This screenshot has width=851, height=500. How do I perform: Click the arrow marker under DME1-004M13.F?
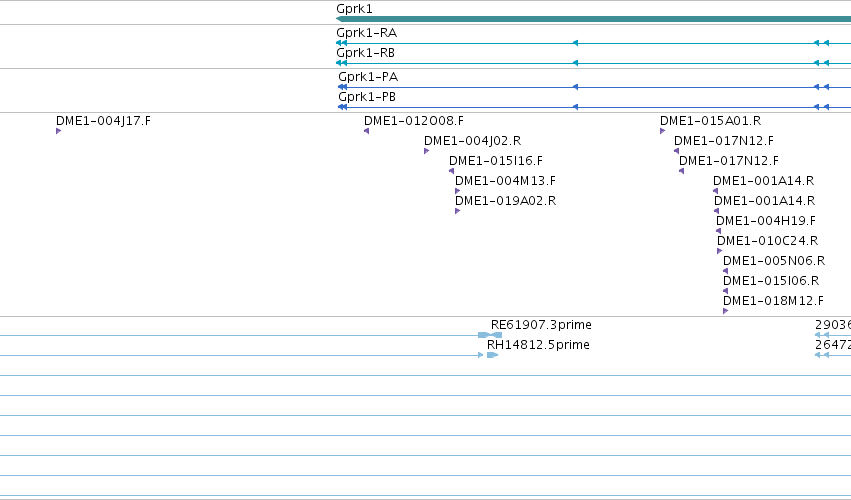(x=458, y=191)
